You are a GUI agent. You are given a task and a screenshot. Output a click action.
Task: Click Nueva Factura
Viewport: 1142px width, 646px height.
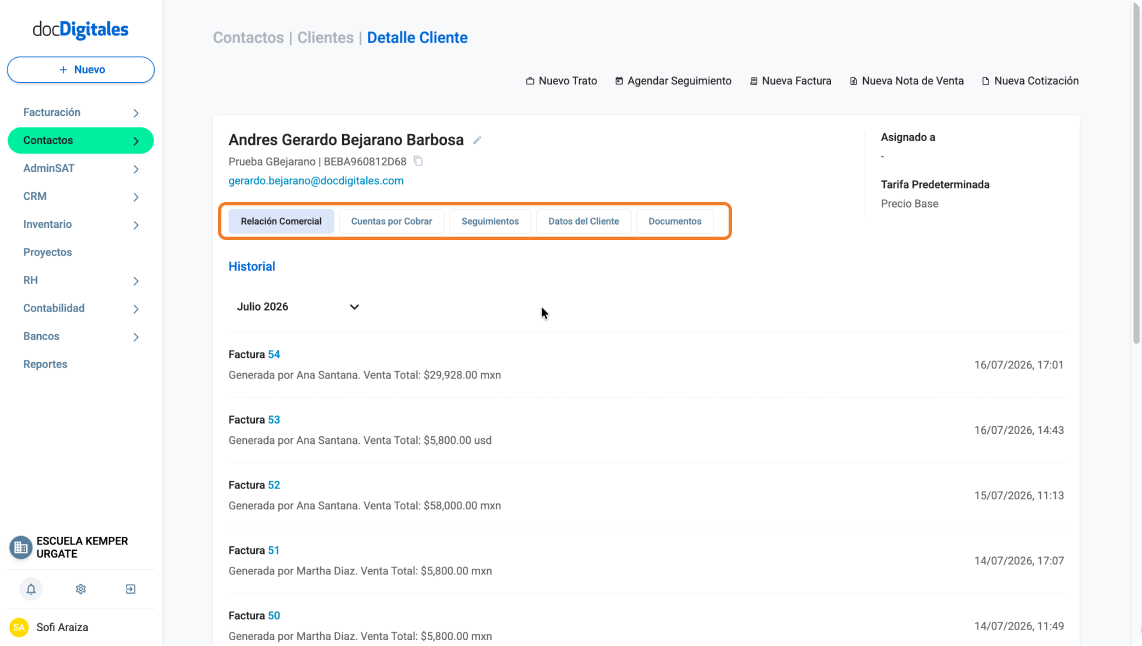point(790,81)
